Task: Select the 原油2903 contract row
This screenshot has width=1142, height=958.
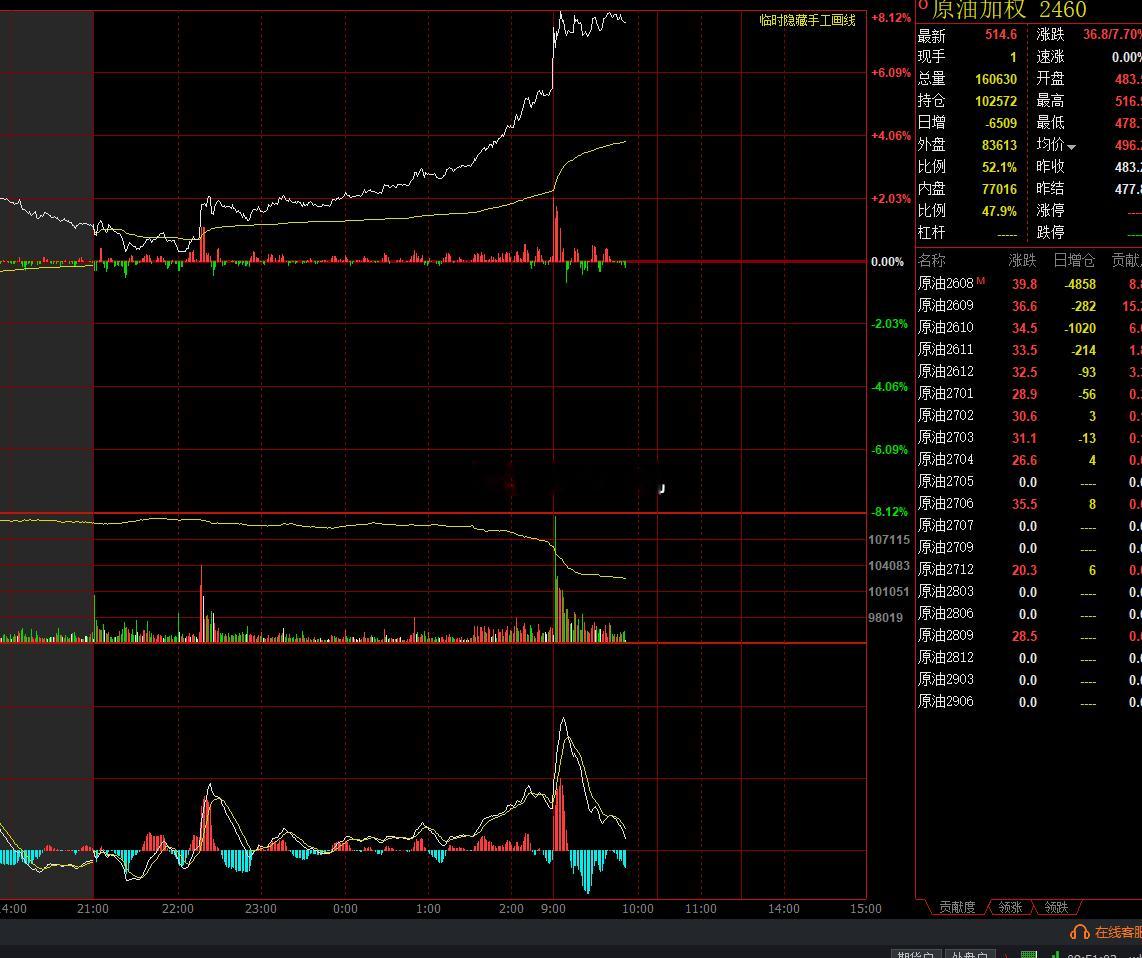Action: (x=1028, y=680)
